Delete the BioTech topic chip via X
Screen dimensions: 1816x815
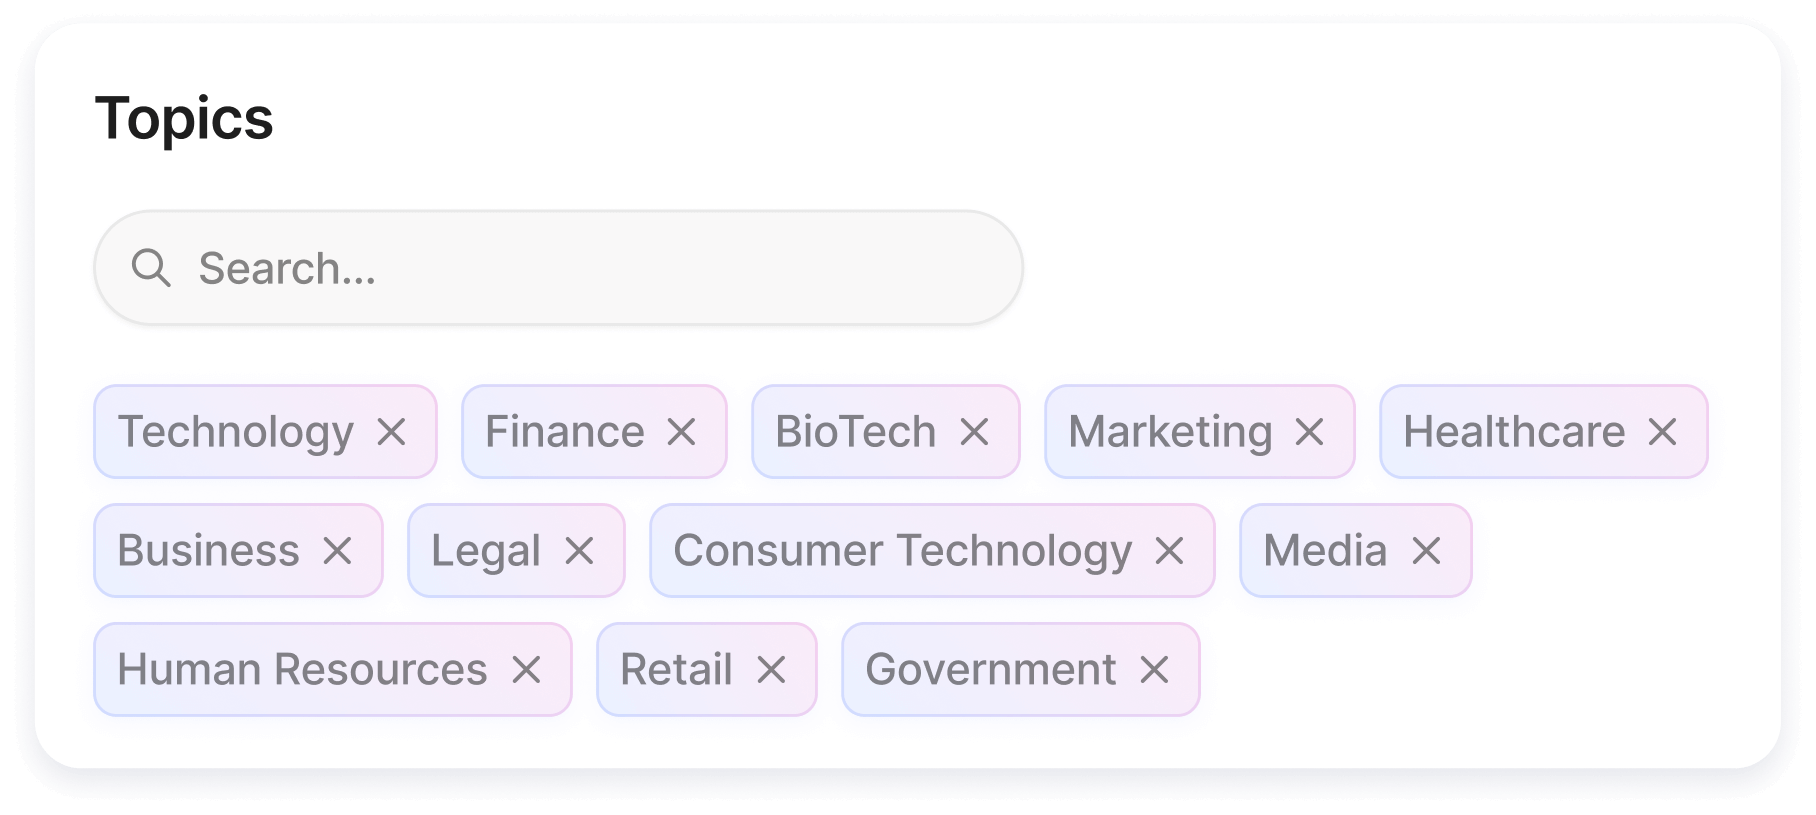pyautogui.click(x=974, y=432)
